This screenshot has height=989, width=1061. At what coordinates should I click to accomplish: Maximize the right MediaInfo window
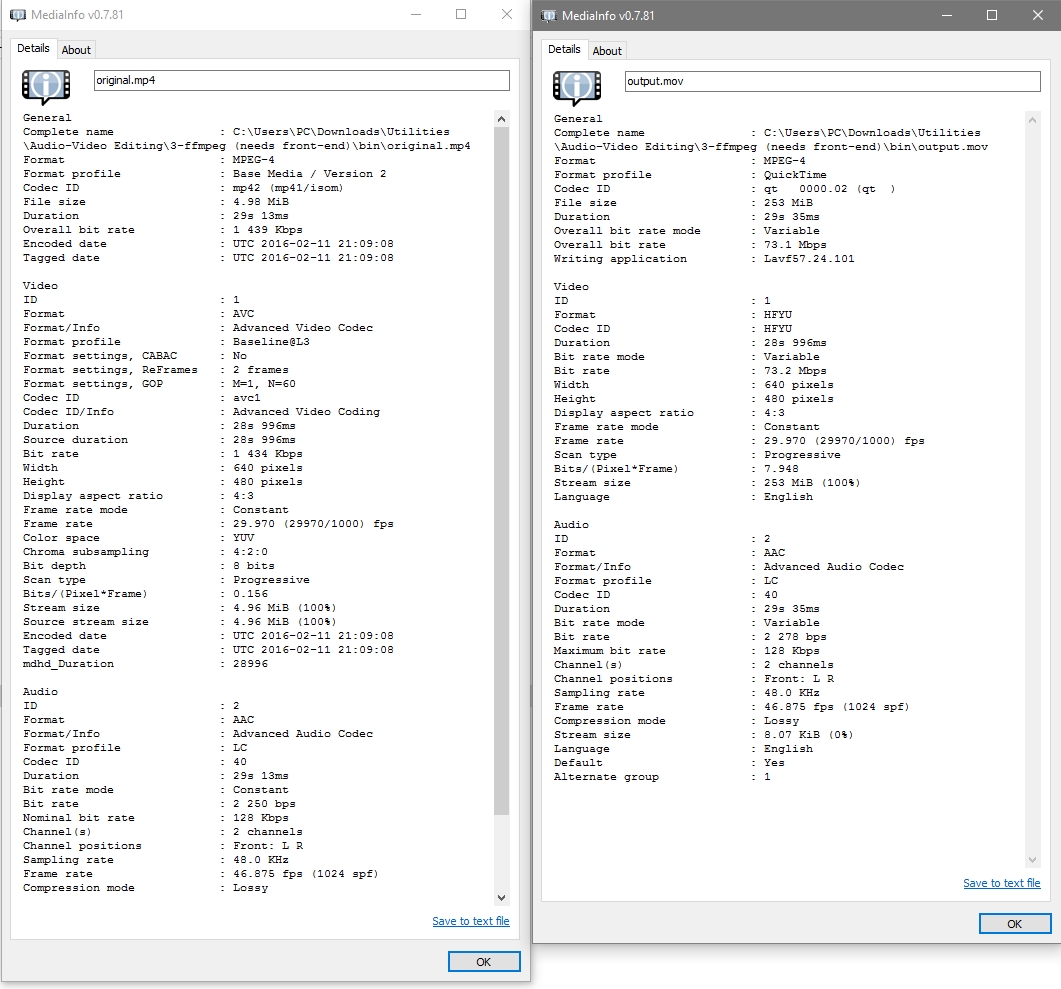click(992, 15)
